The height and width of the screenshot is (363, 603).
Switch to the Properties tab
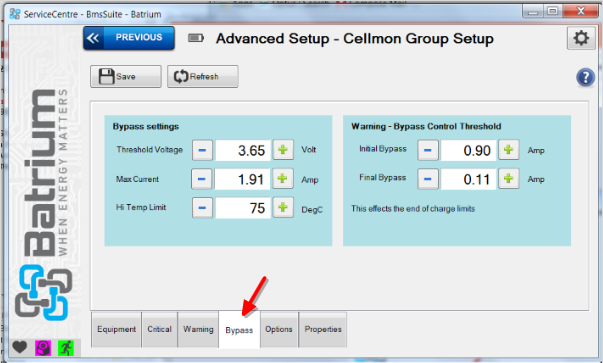[x=323, y=330]
